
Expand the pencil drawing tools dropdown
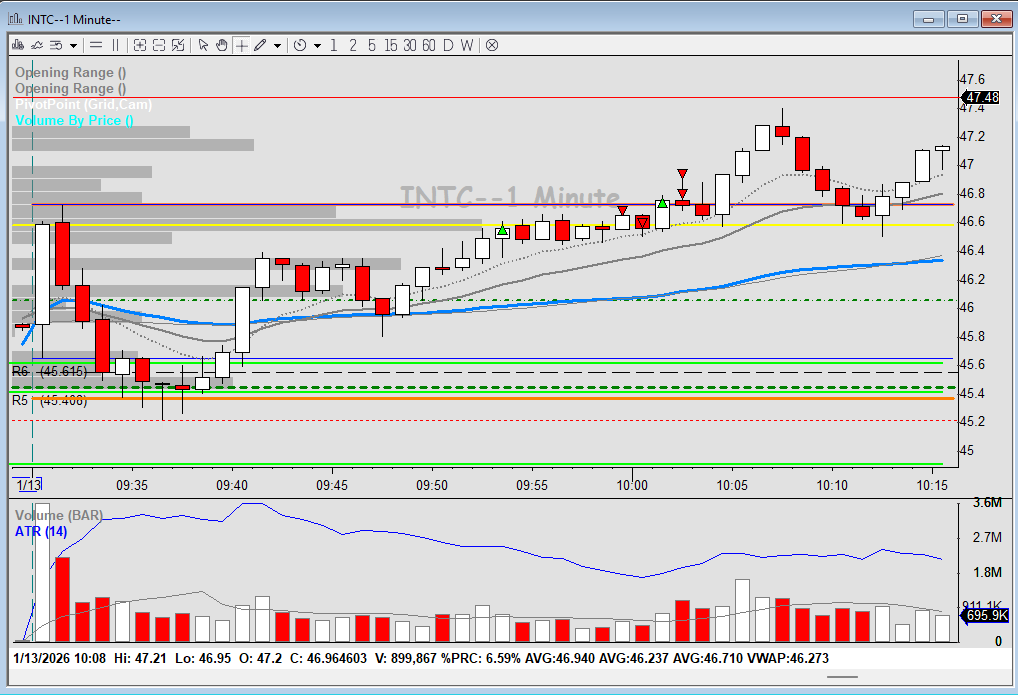(x=277, y=45)
